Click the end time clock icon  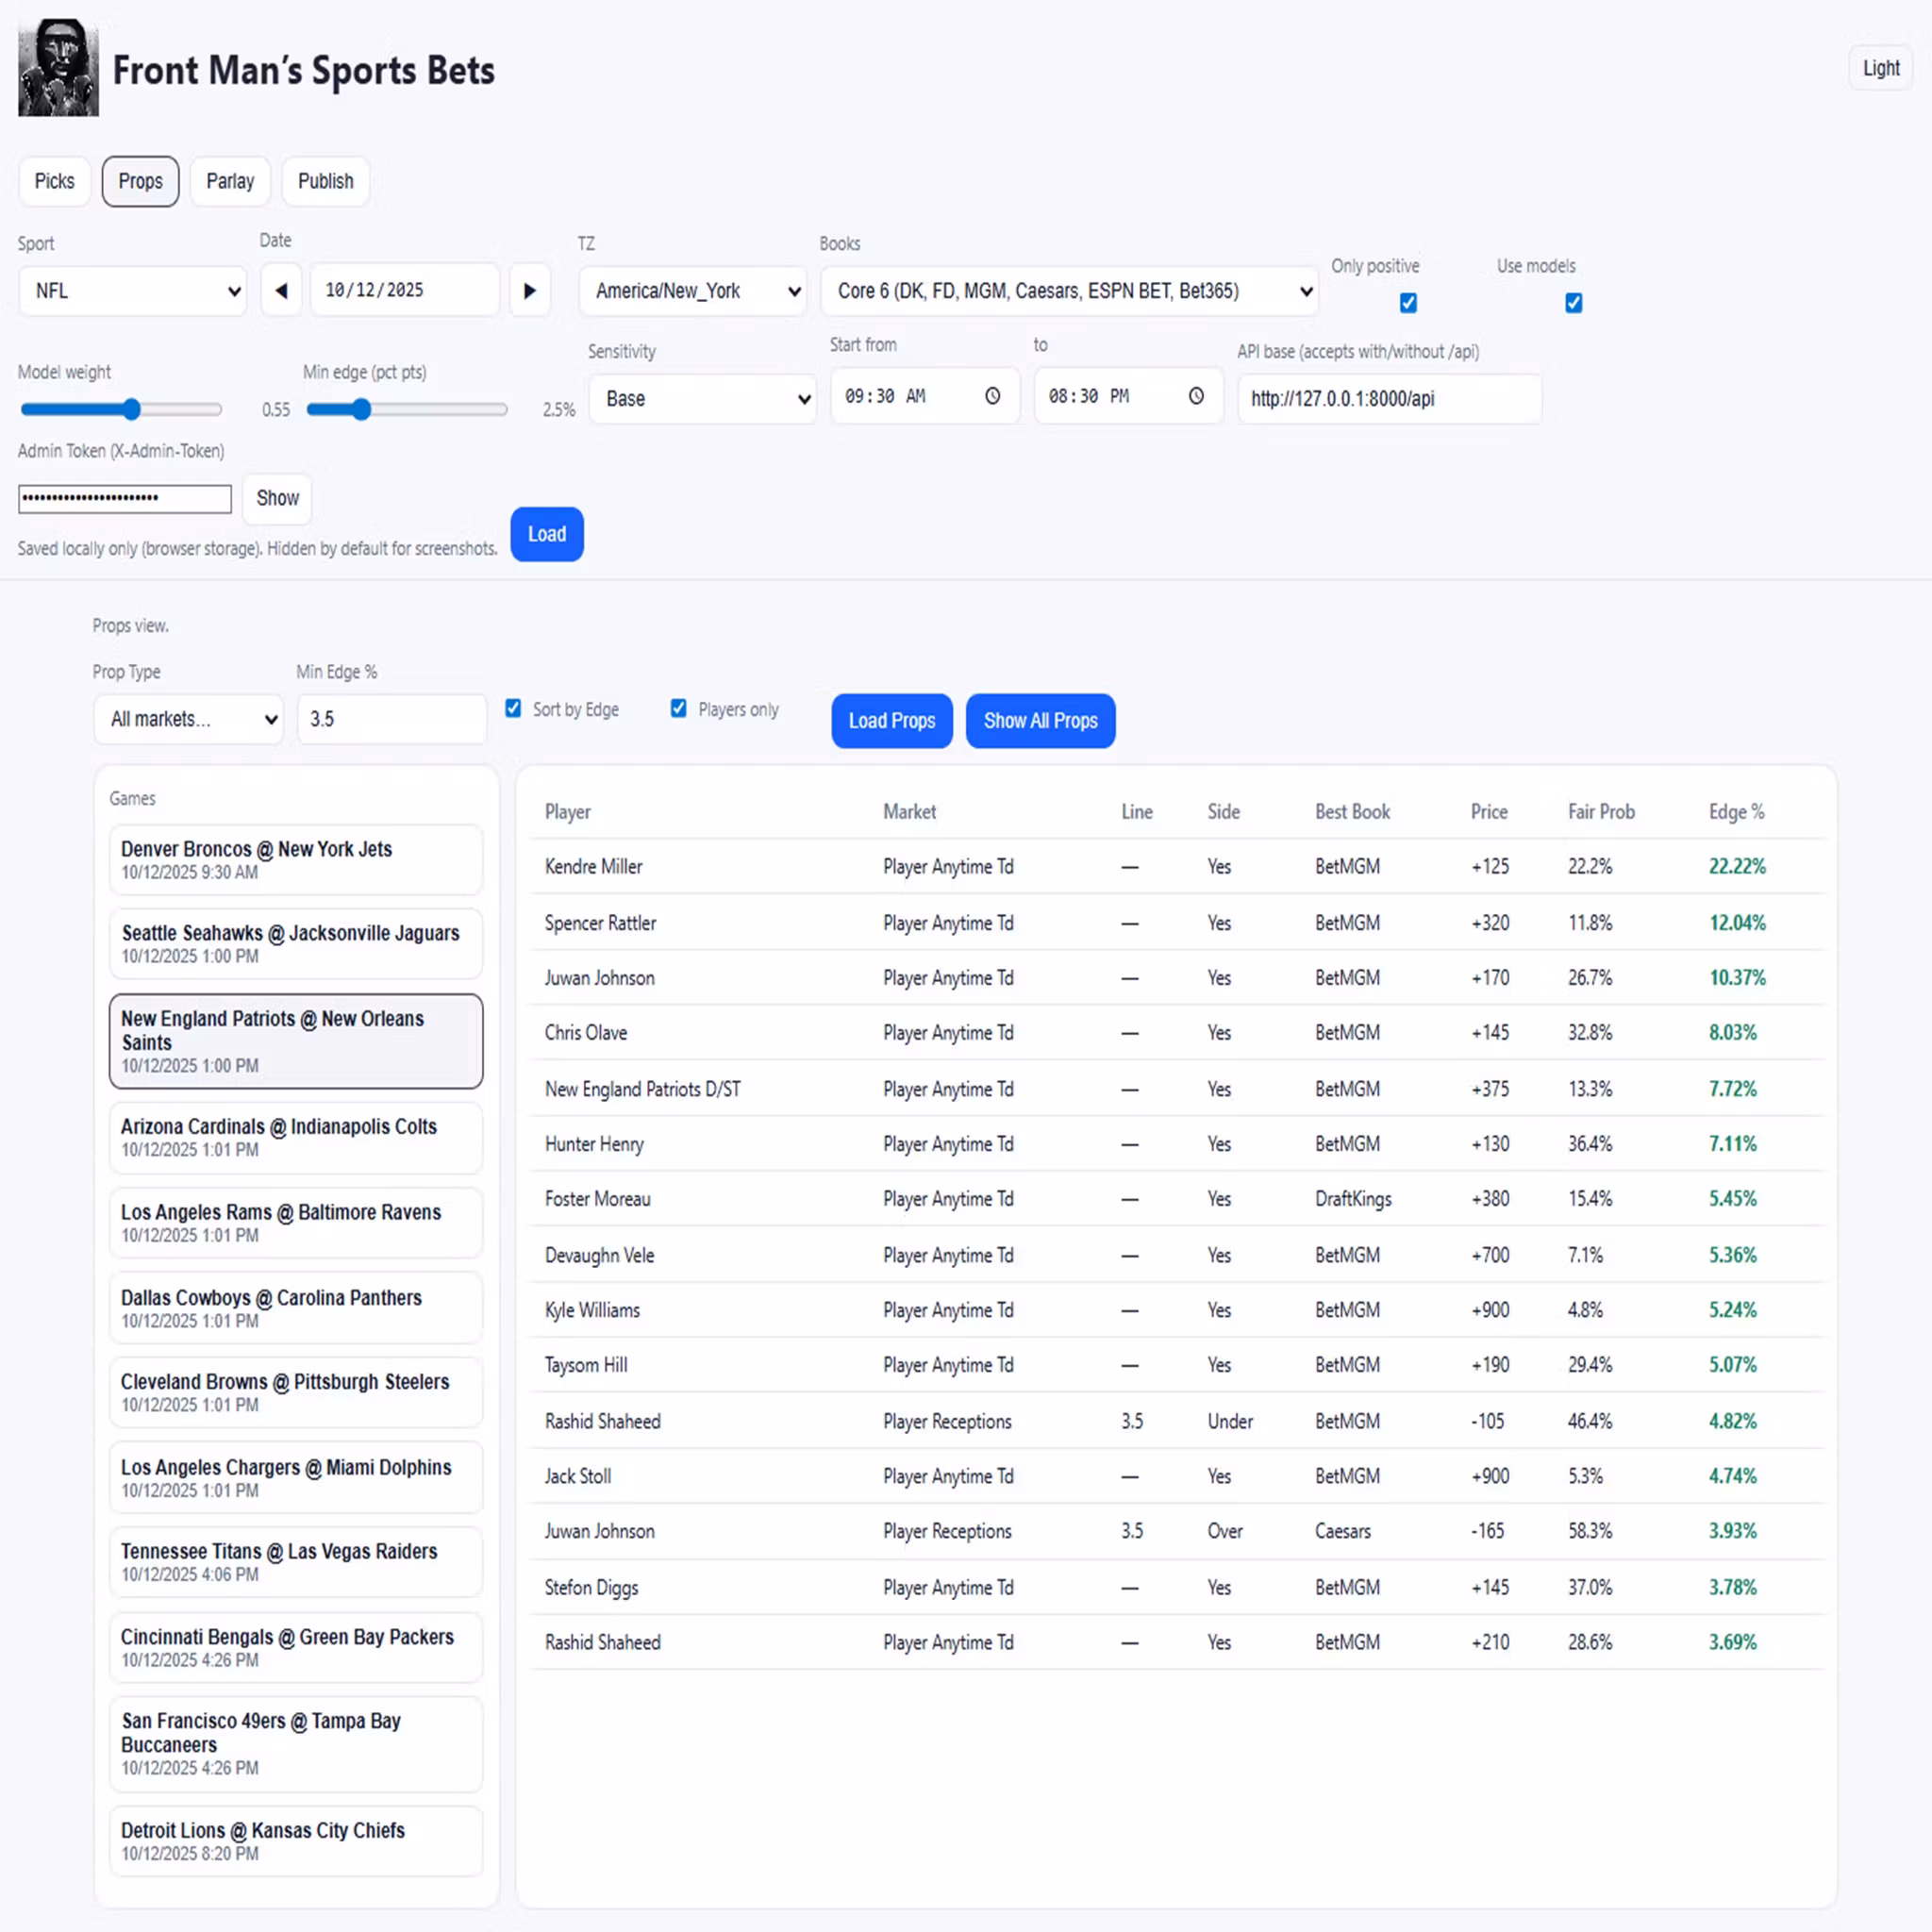[x=1196, y=396]
